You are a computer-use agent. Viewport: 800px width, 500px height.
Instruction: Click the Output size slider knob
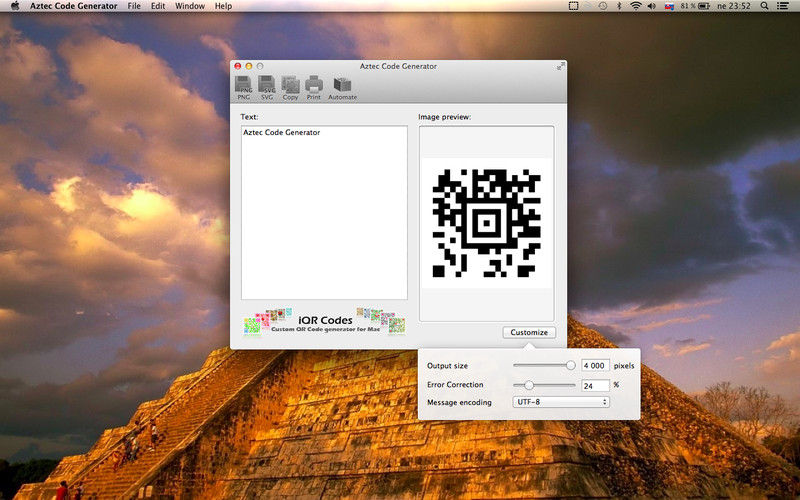570,365
